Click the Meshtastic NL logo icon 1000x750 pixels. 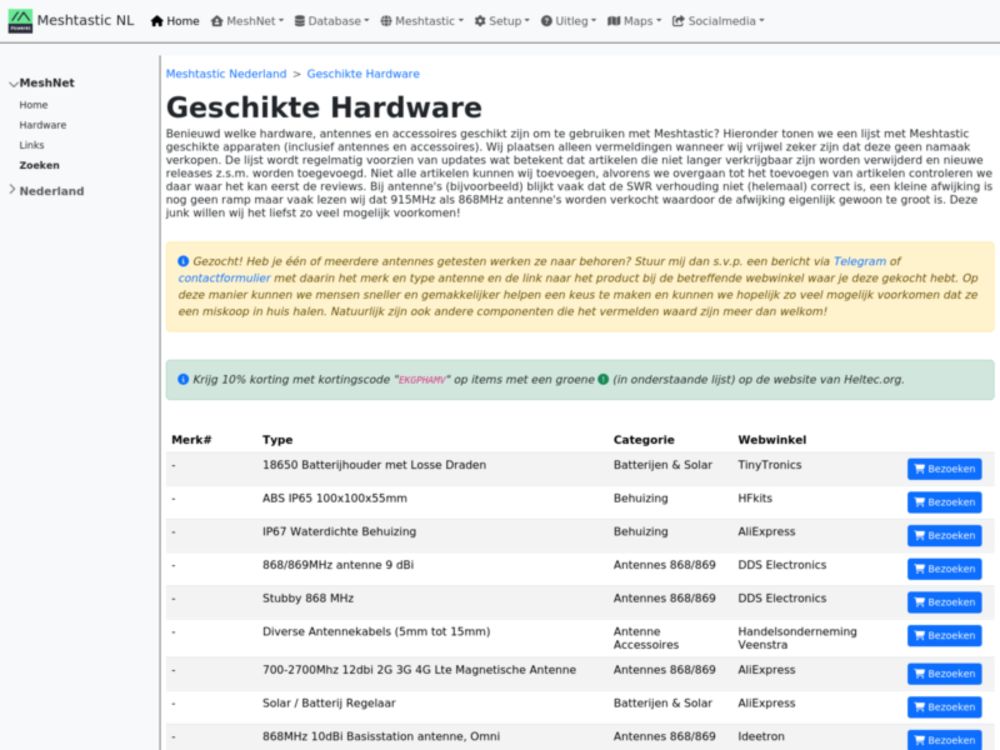(20, 21)
